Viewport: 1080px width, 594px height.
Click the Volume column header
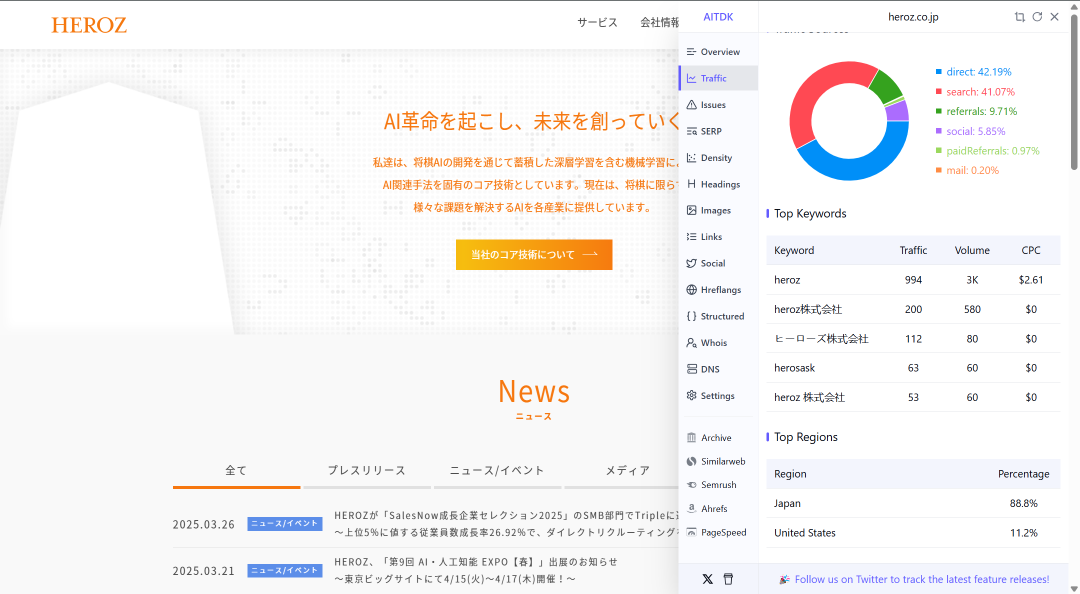click(972, 251)
